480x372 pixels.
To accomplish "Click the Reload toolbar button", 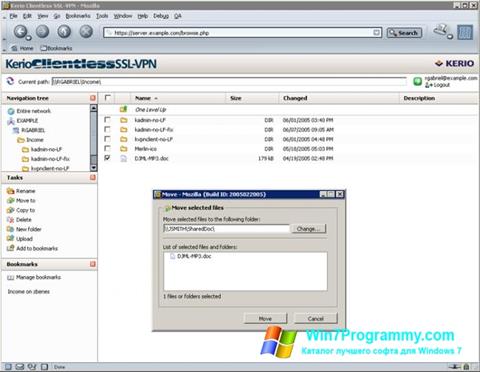I will (x=64, y=32).
